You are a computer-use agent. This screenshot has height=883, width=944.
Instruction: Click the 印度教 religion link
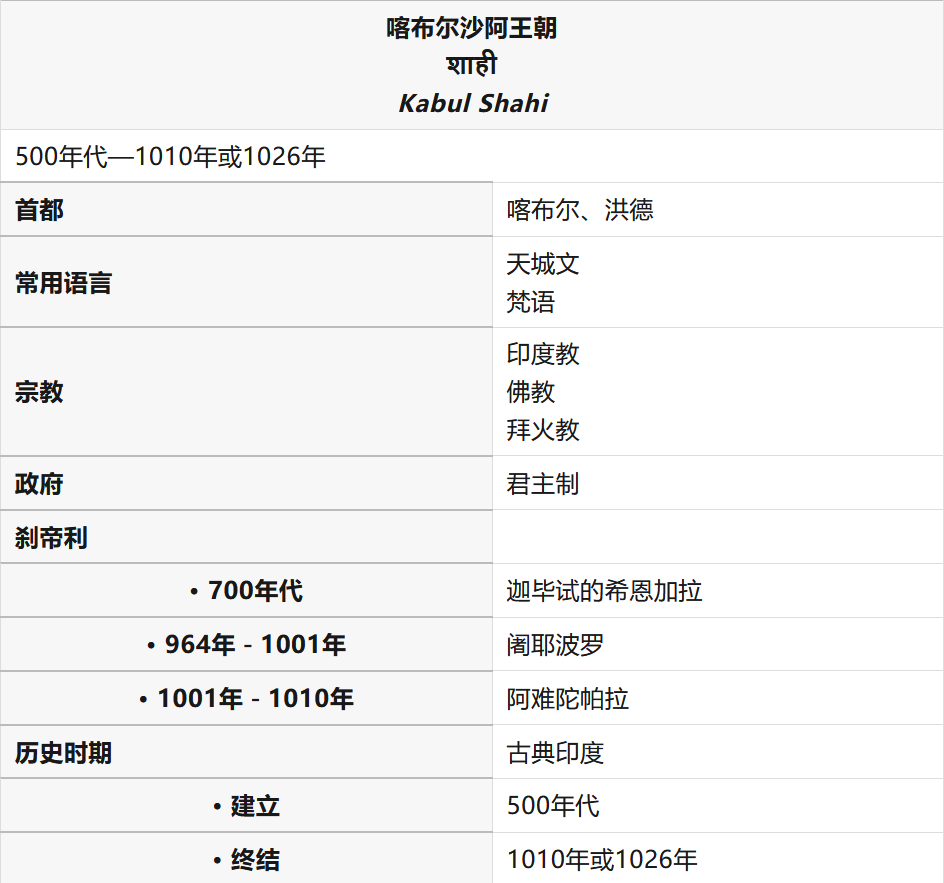tap(543, 354)
